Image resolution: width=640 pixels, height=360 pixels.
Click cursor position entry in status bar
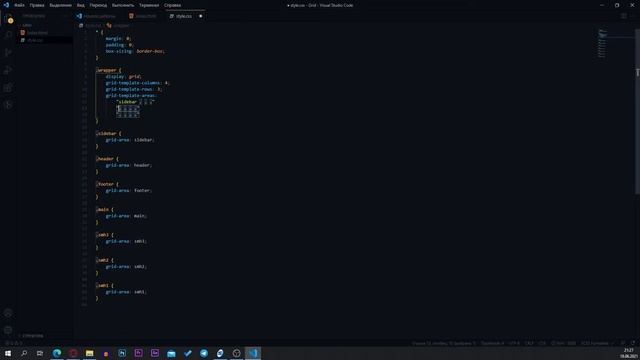pos(444,343)
